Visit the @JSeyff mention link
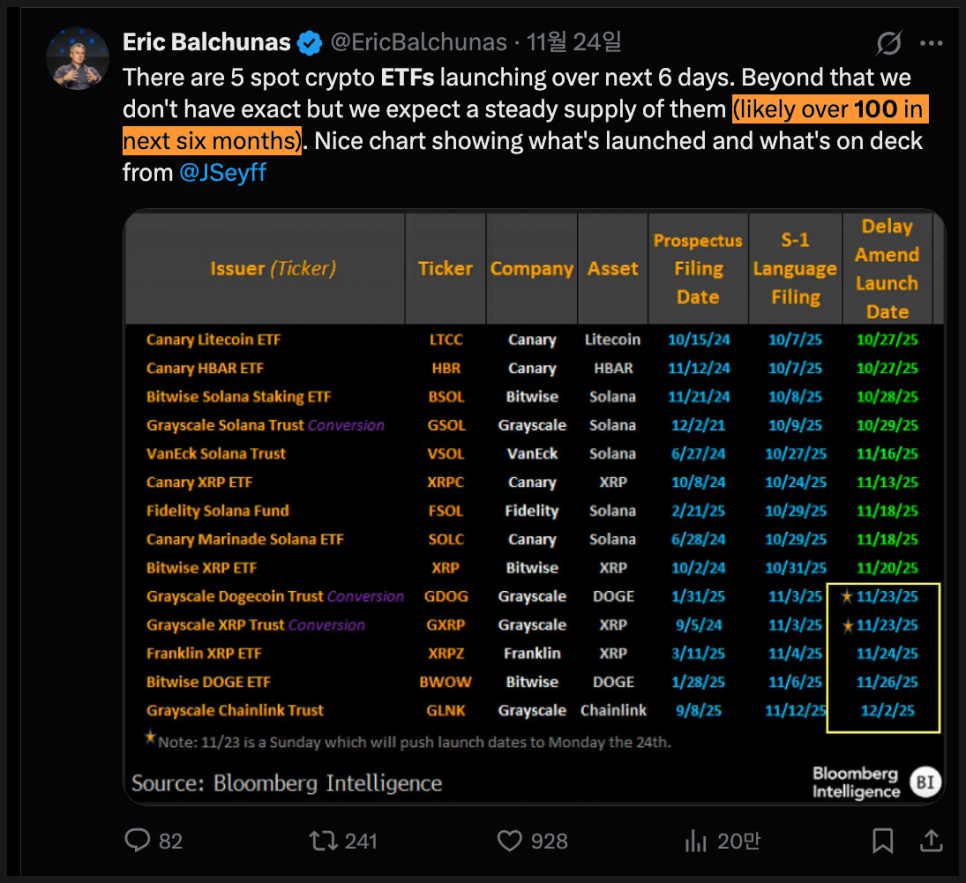Image resolution: width=966 pixels, height=883 pixels. 222,173
